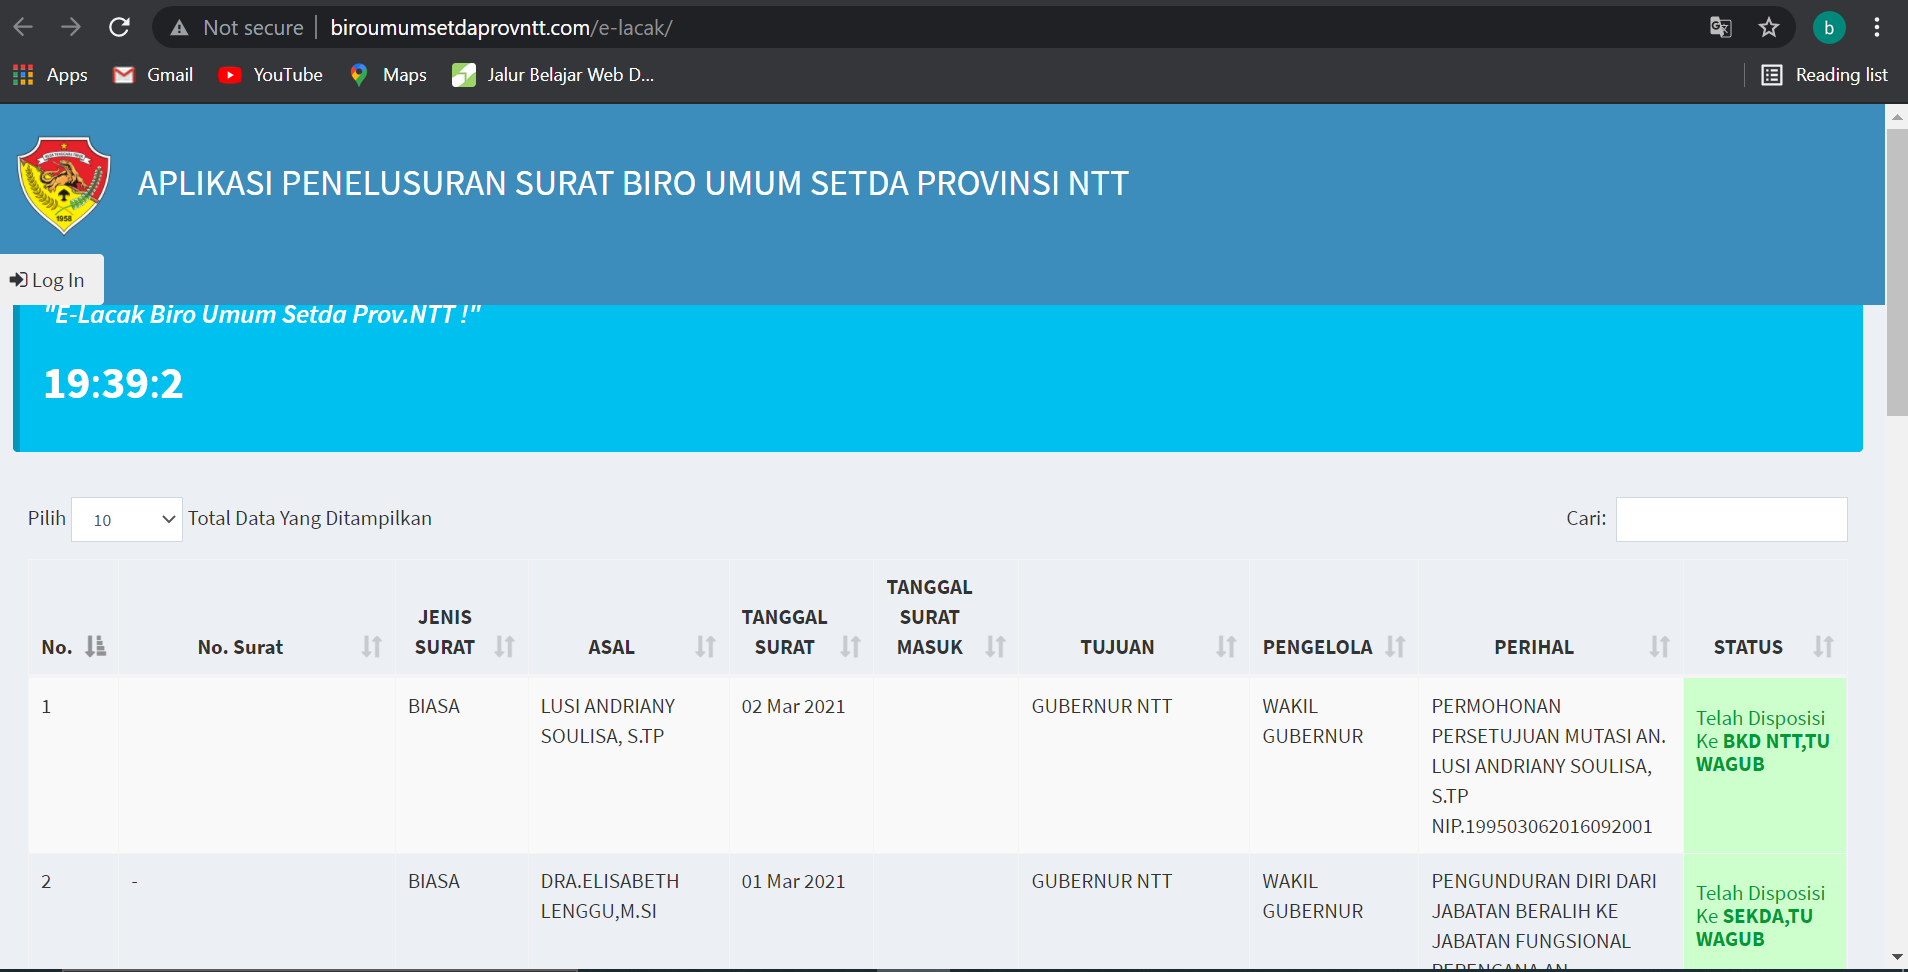Bookmark this page with star icon
This screenshot has width=1908, height=972.
tap(1769, 27)
